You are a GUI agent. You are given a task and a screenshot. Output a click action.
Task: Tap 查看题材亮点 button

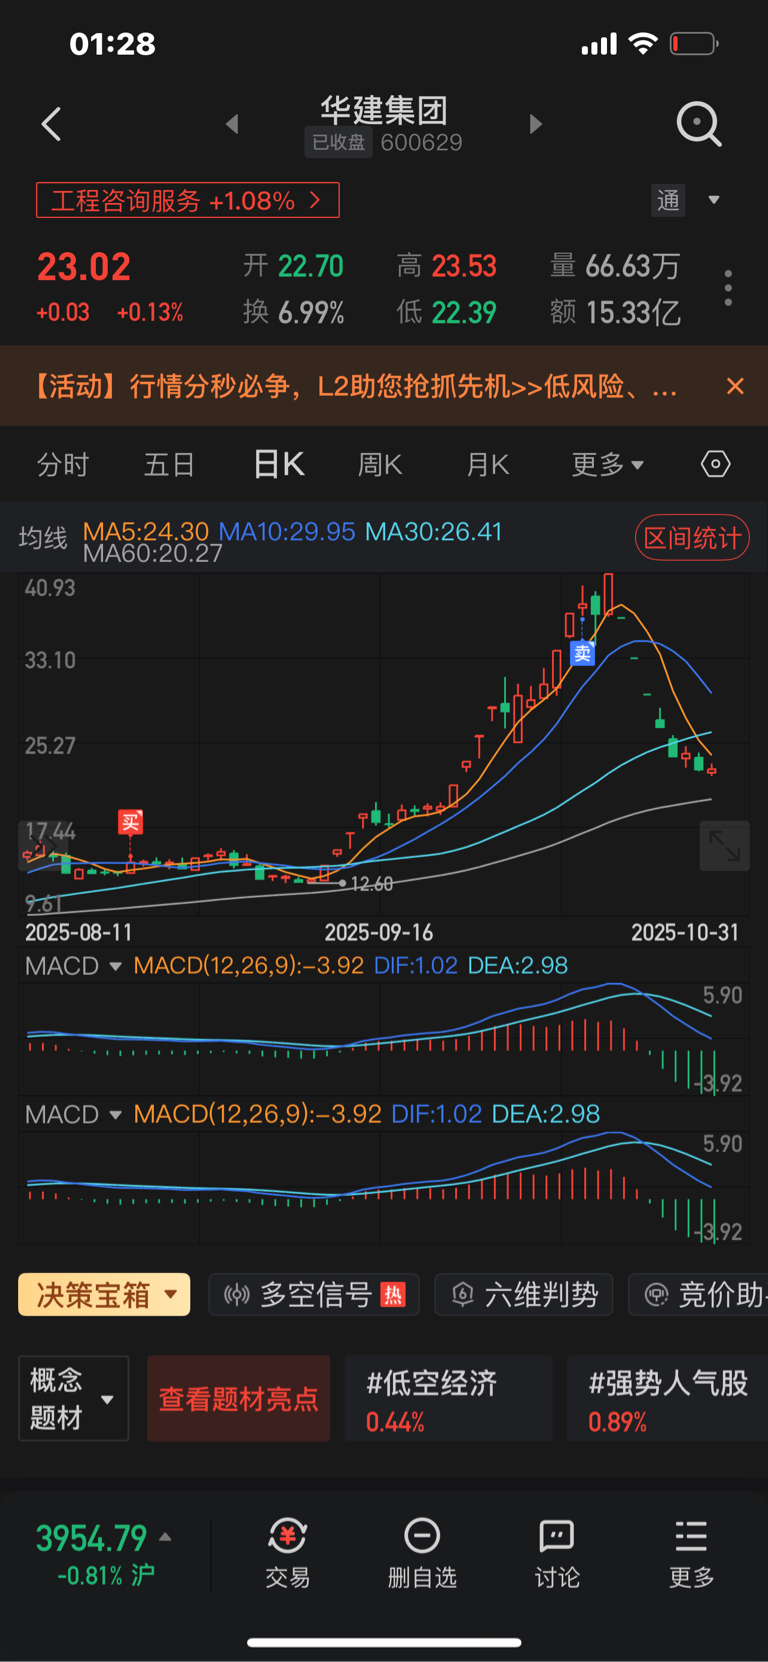tap(239, 1398)
